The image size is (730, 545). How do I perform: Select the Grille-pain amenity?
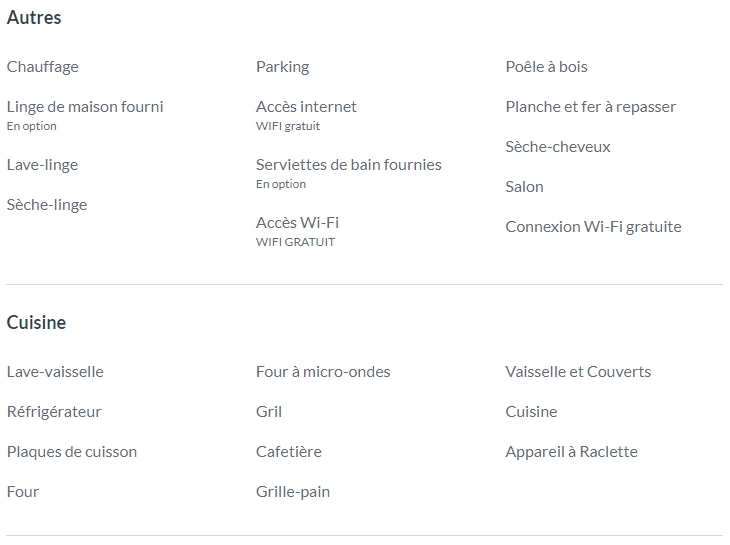click(x=293, y=492)
